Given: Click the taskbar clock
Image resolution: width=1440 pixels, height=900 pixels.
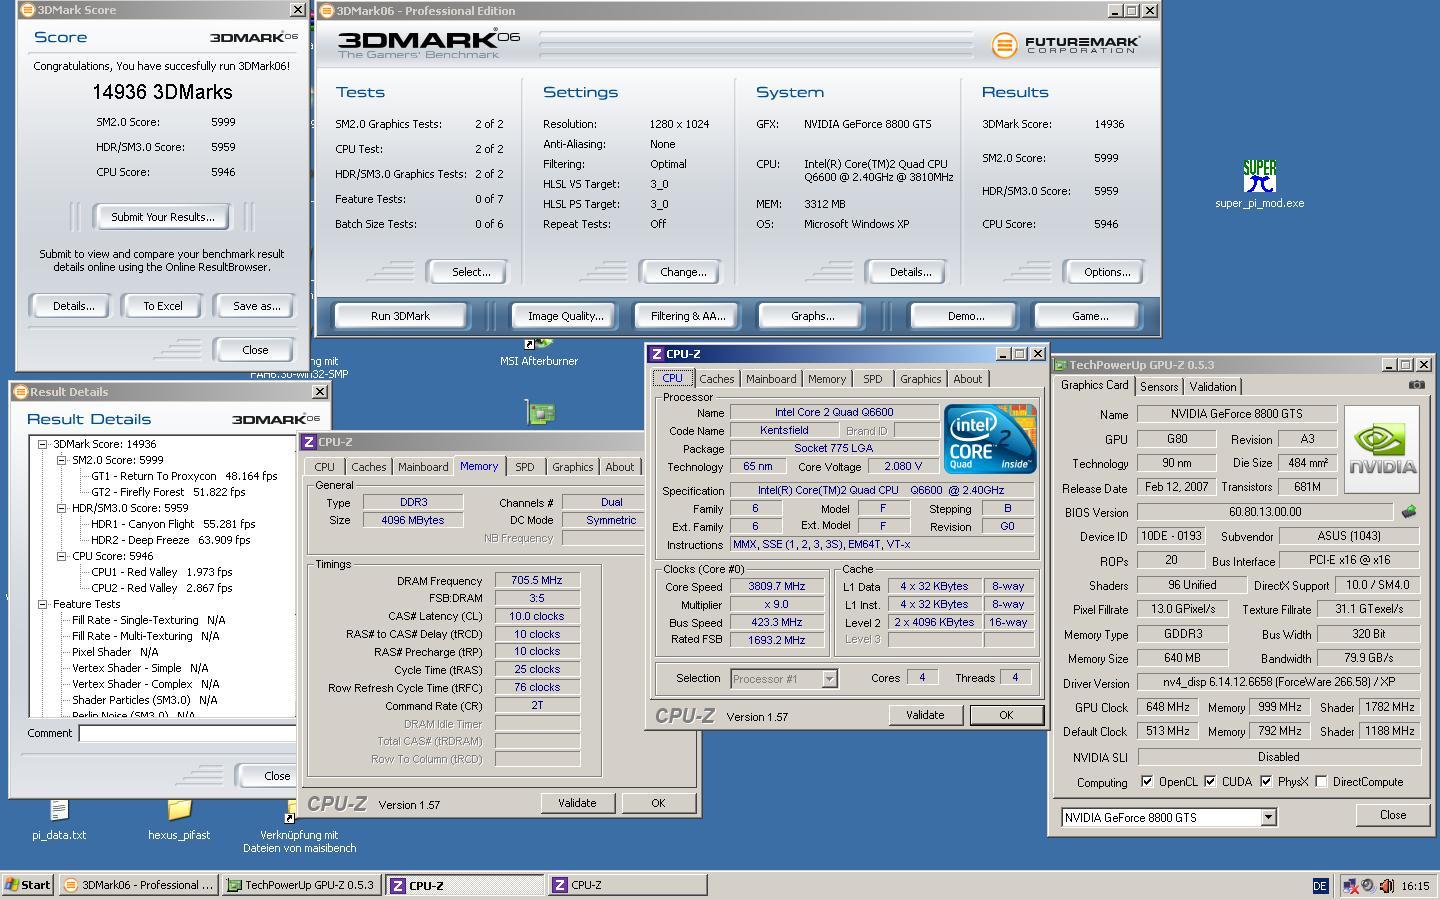Looking at the screenshot, I should pos(1415,886).
